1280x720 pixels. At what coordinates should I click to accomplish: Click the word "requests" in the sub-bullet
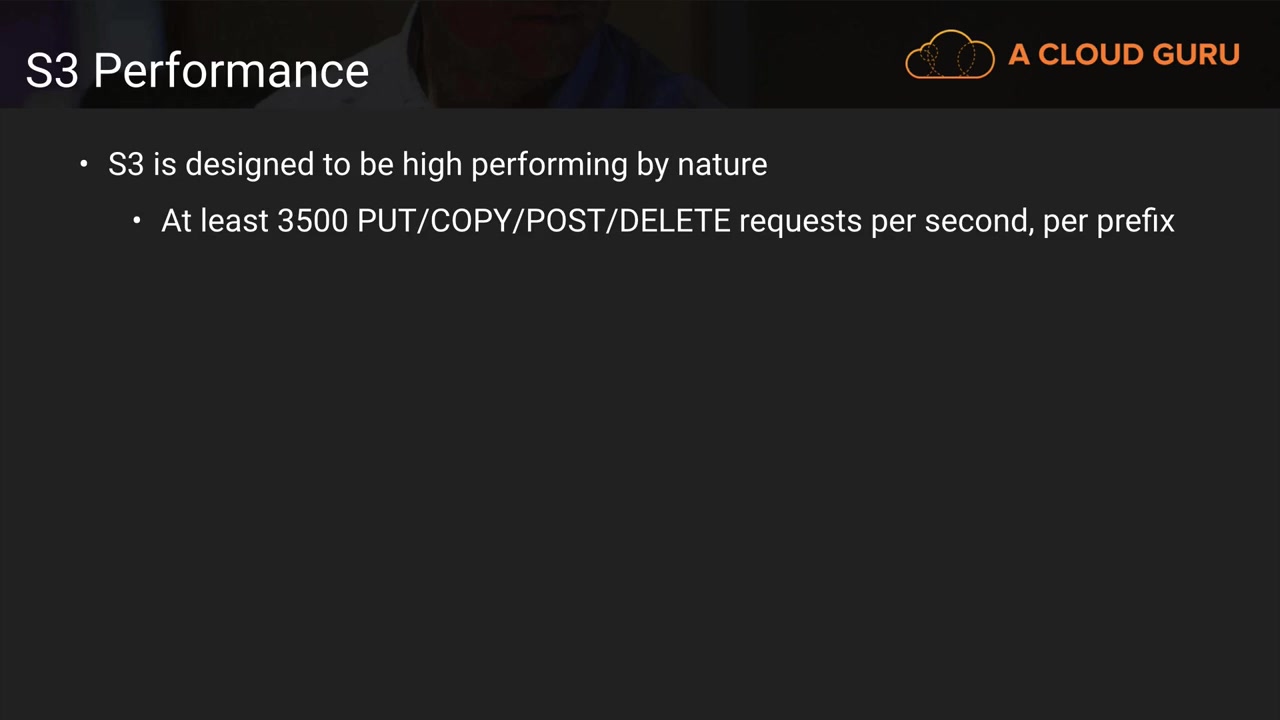pyautogui.click(x=800, y=222)
